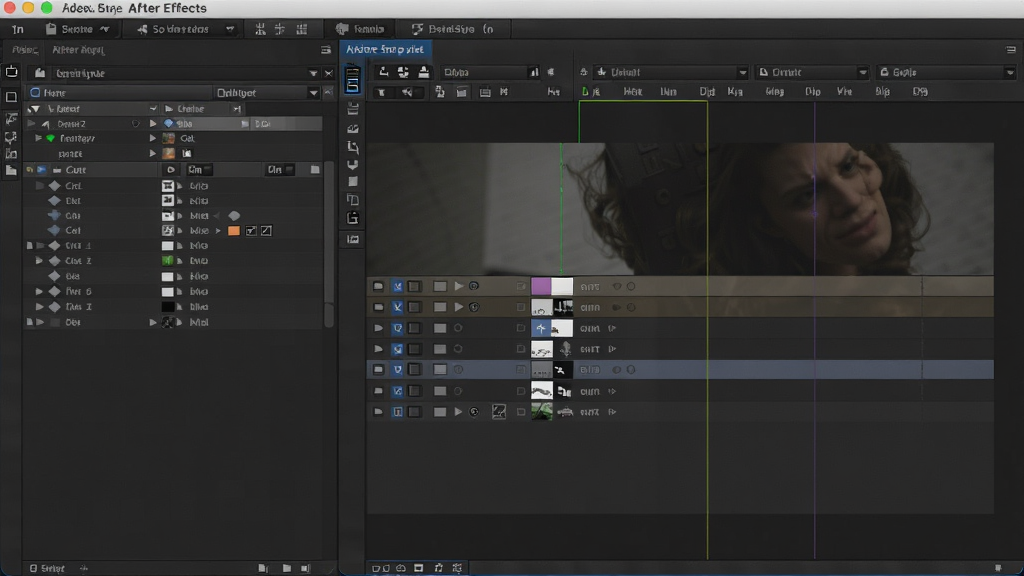Click the green gem icon in the project tree

point(50,138)
